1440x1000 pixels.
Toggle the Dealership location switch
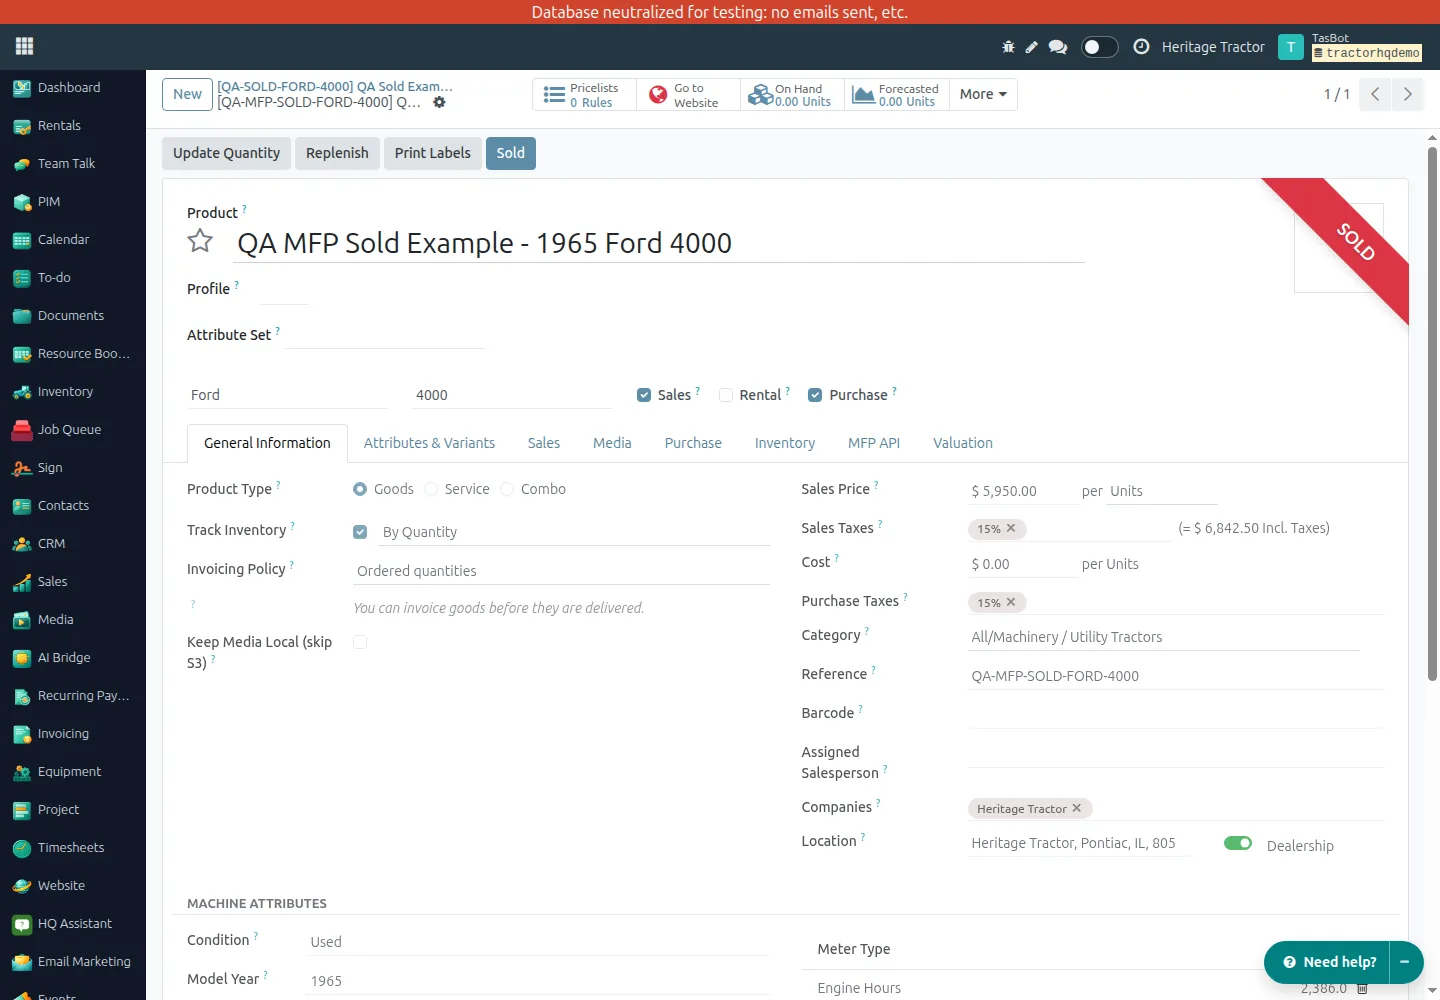tap(1238, 843)
